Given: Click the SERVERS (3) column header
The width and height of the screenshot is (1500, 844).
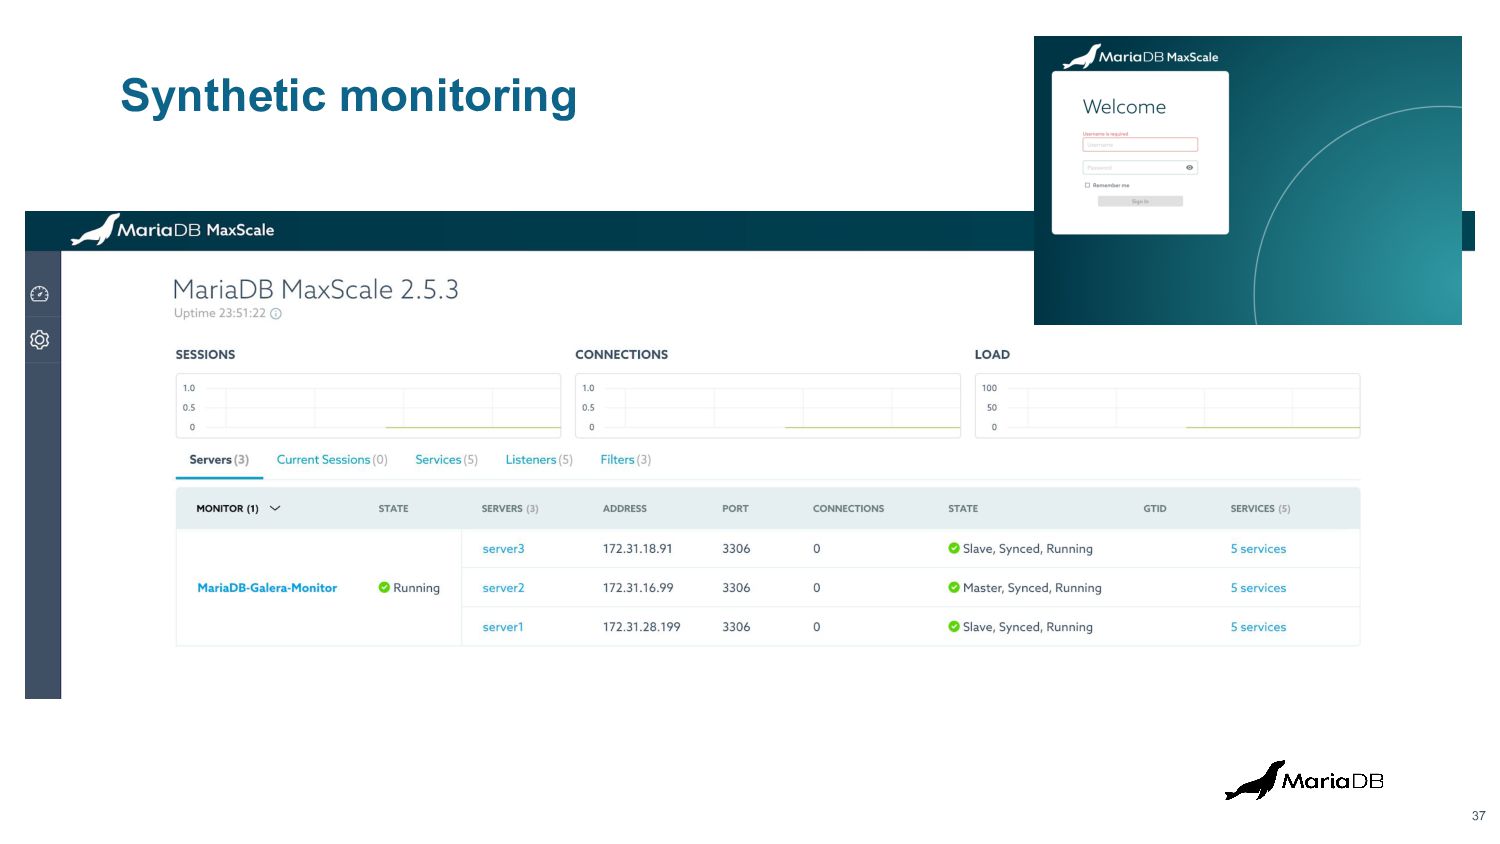Looking at the screenshot, I should pos(510,508).
